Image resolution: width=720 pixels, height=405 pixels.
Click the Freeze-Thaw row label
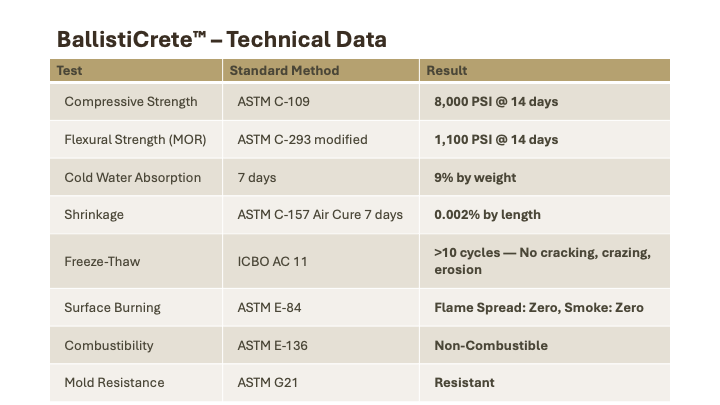pyautogui.click(x=102, y=261)
